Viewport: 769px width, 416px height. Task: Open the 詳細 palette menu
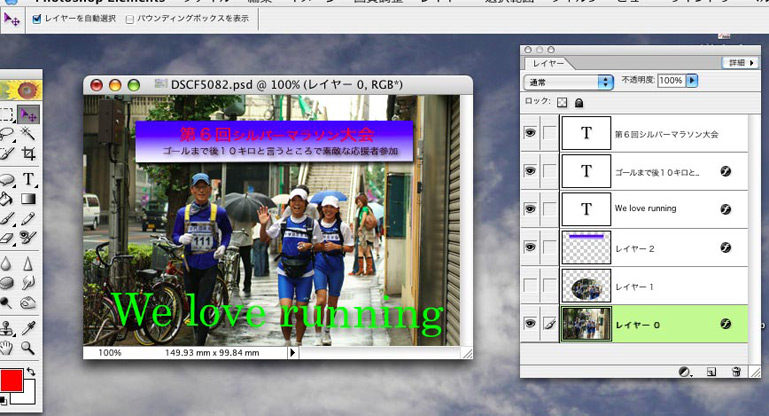[740, 63]
